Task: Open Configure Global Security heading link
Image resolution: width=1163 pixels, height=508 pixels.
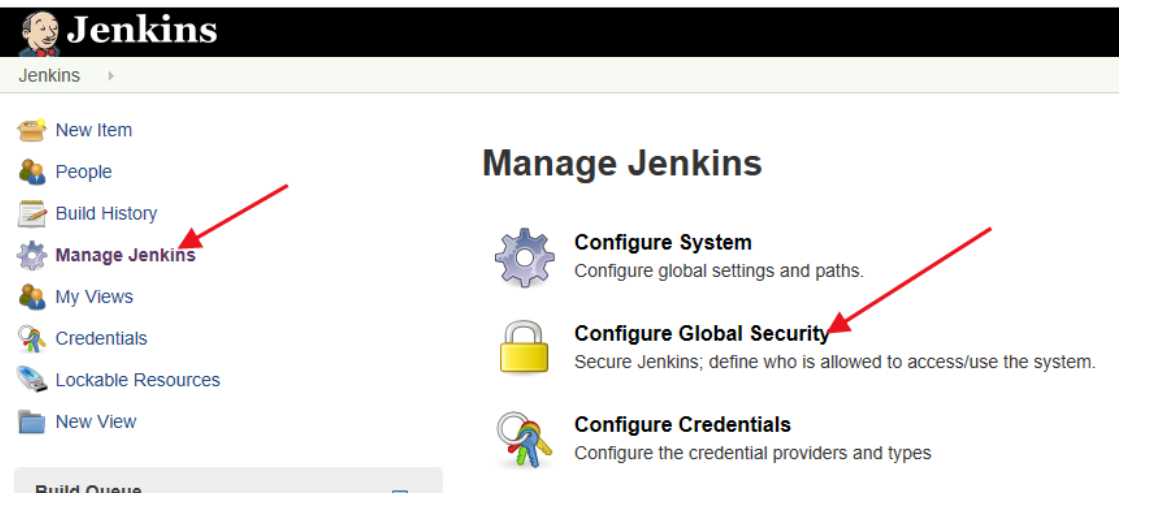Action: (x=702, y=334)
